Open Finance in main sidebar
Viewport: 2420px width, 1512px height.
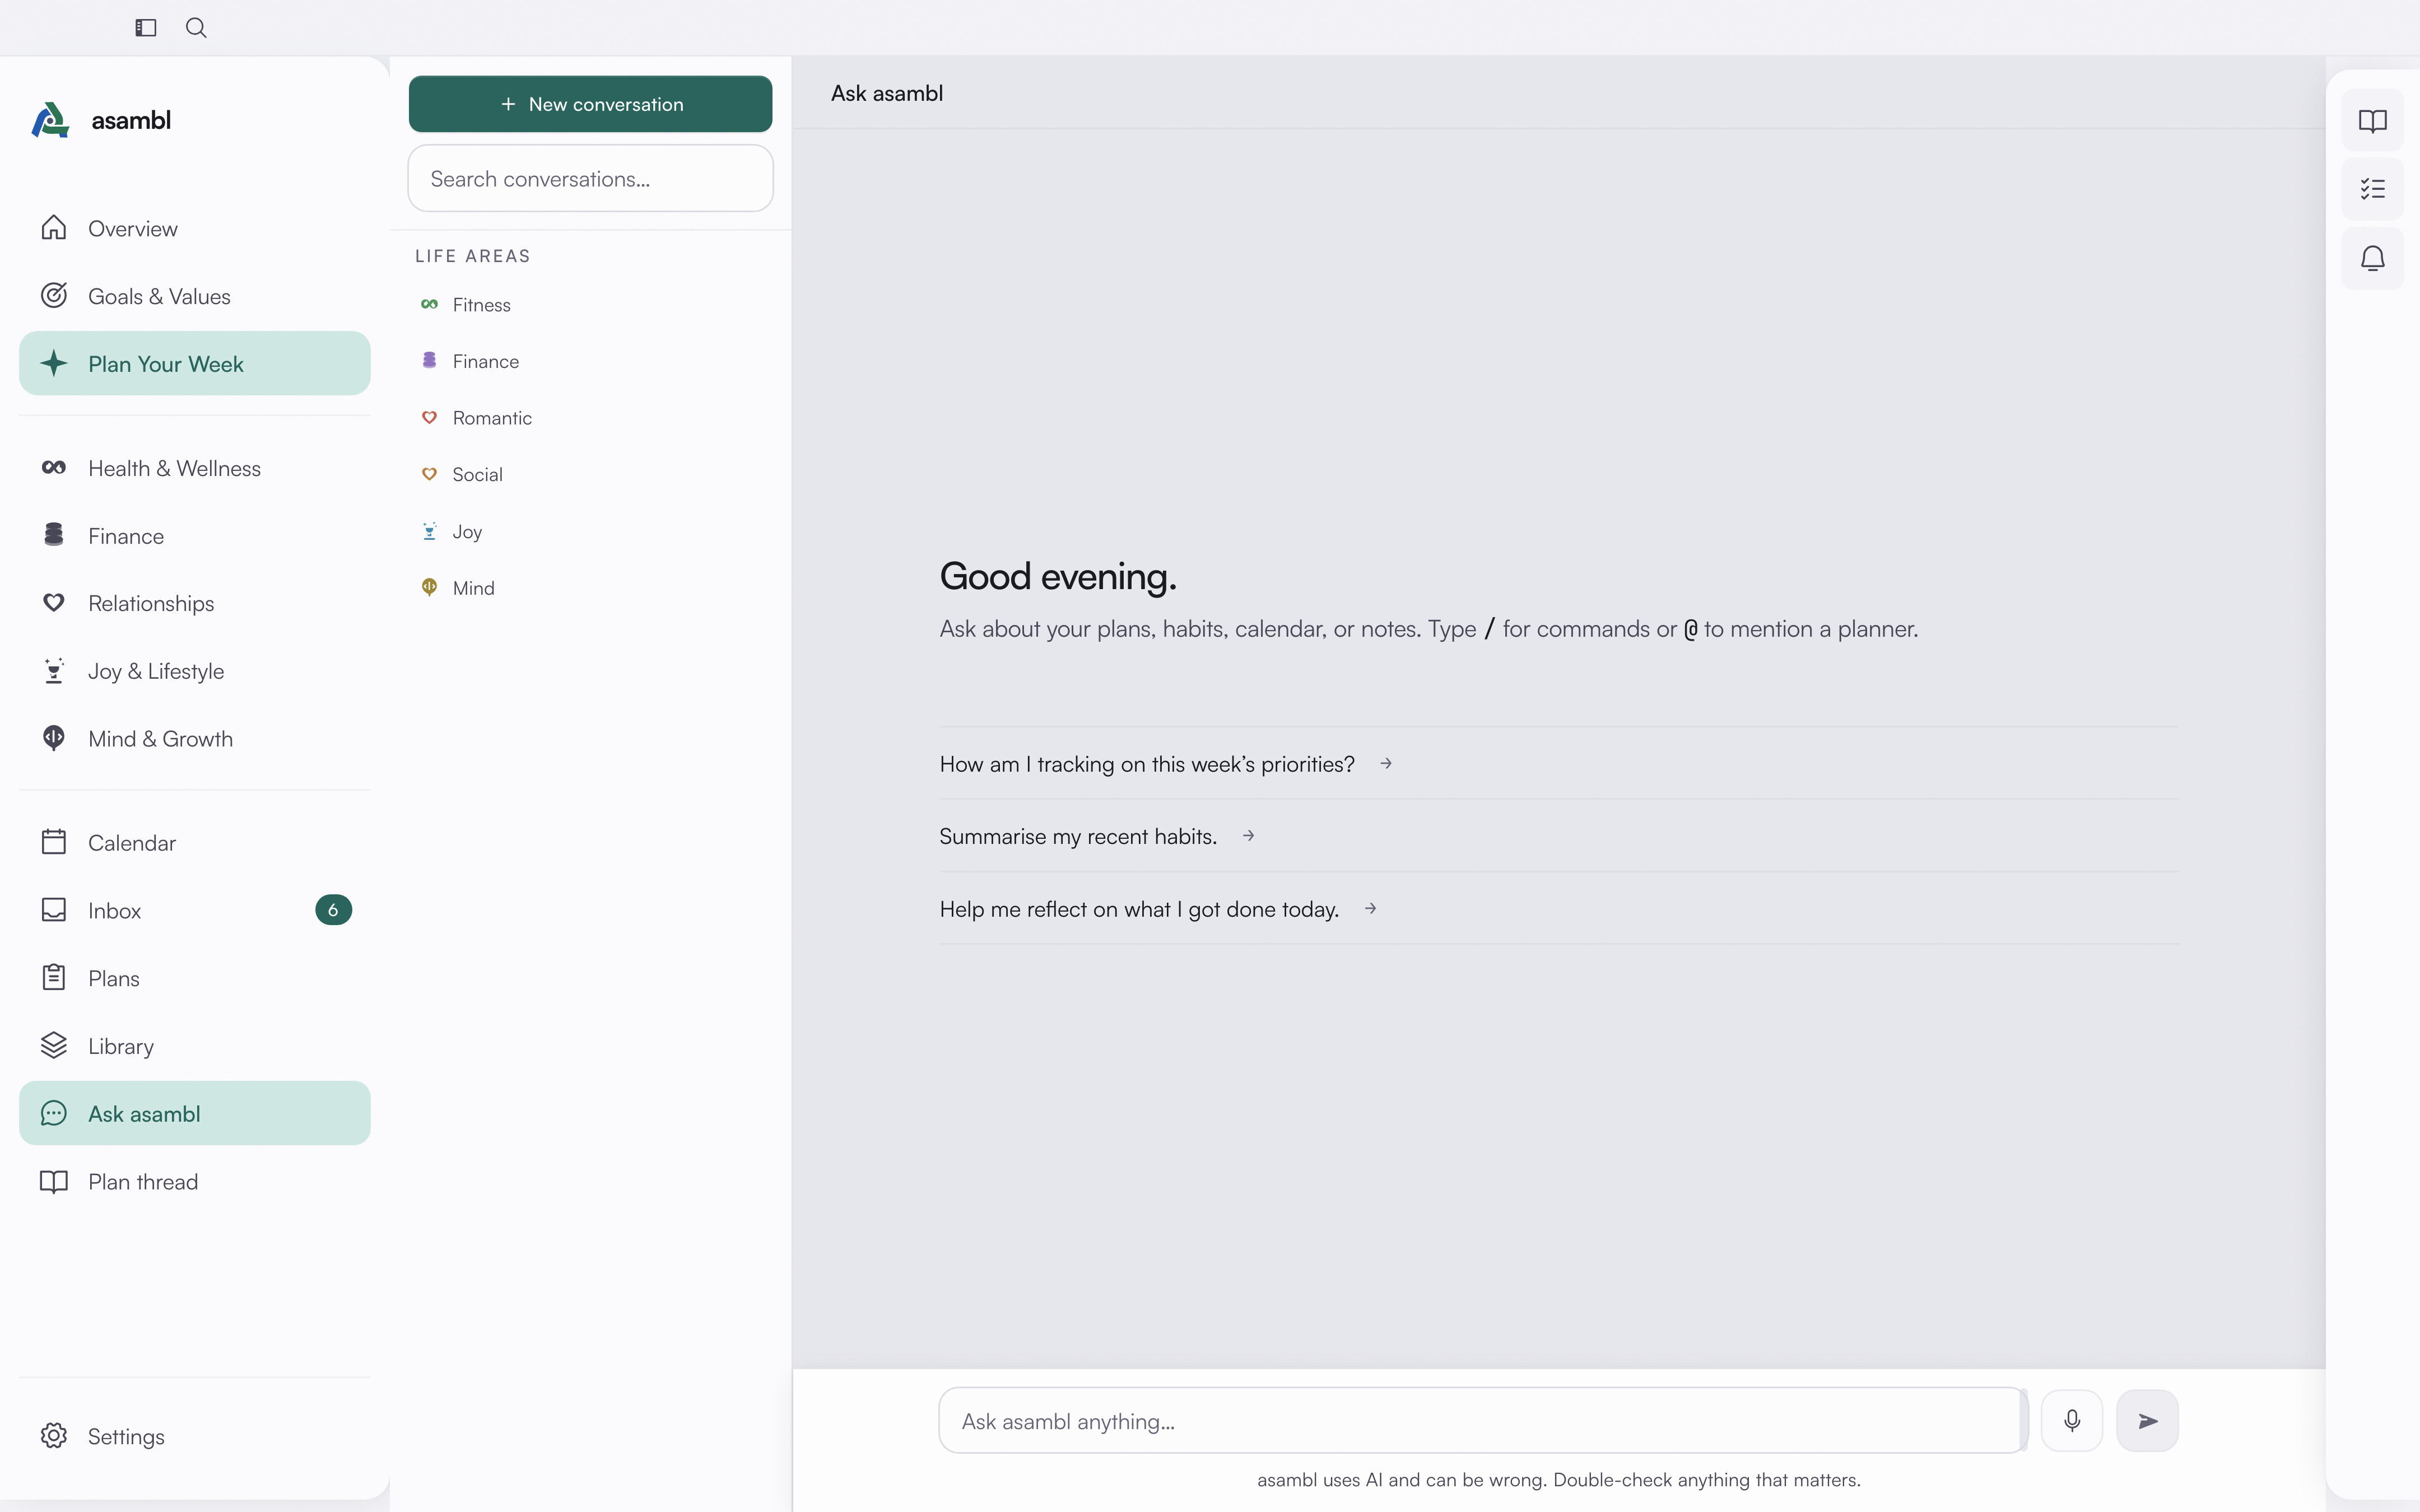point(195,536)
